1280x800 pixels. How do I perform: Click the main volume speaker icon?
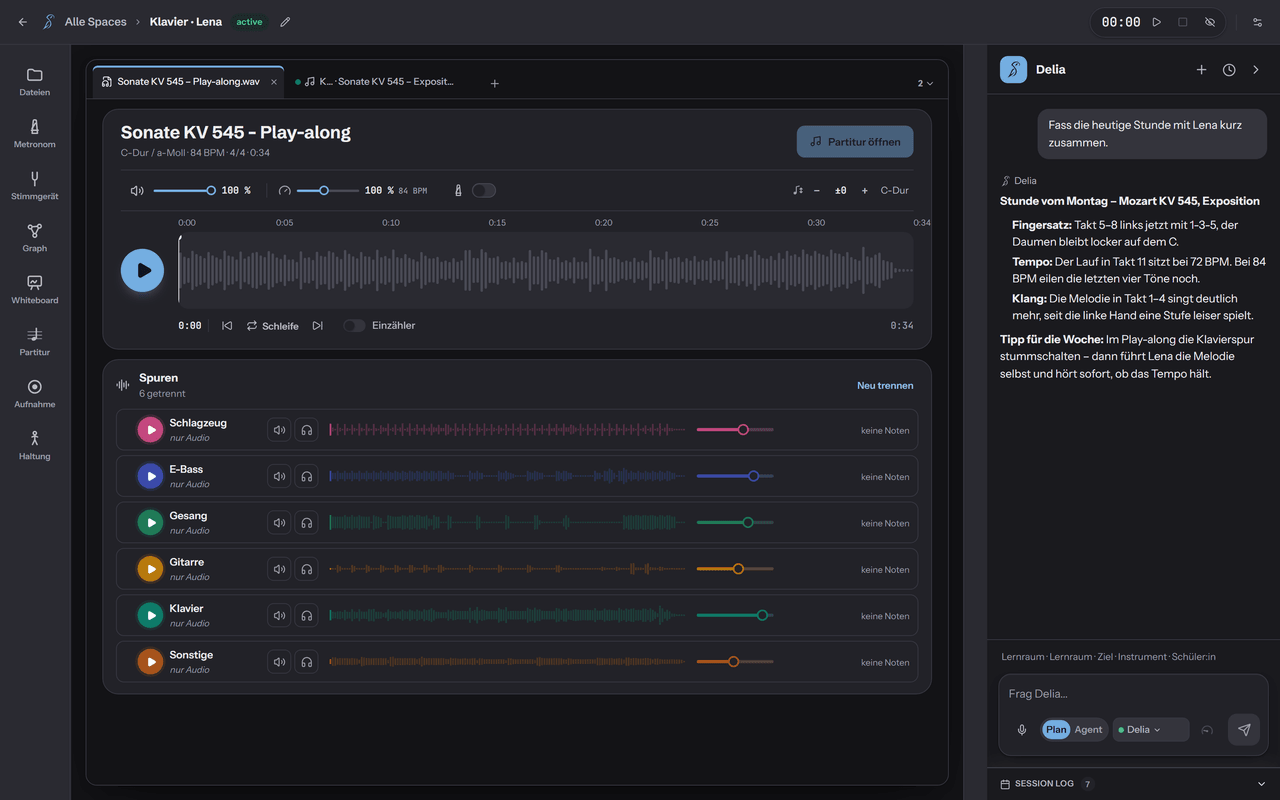(137, 190)
